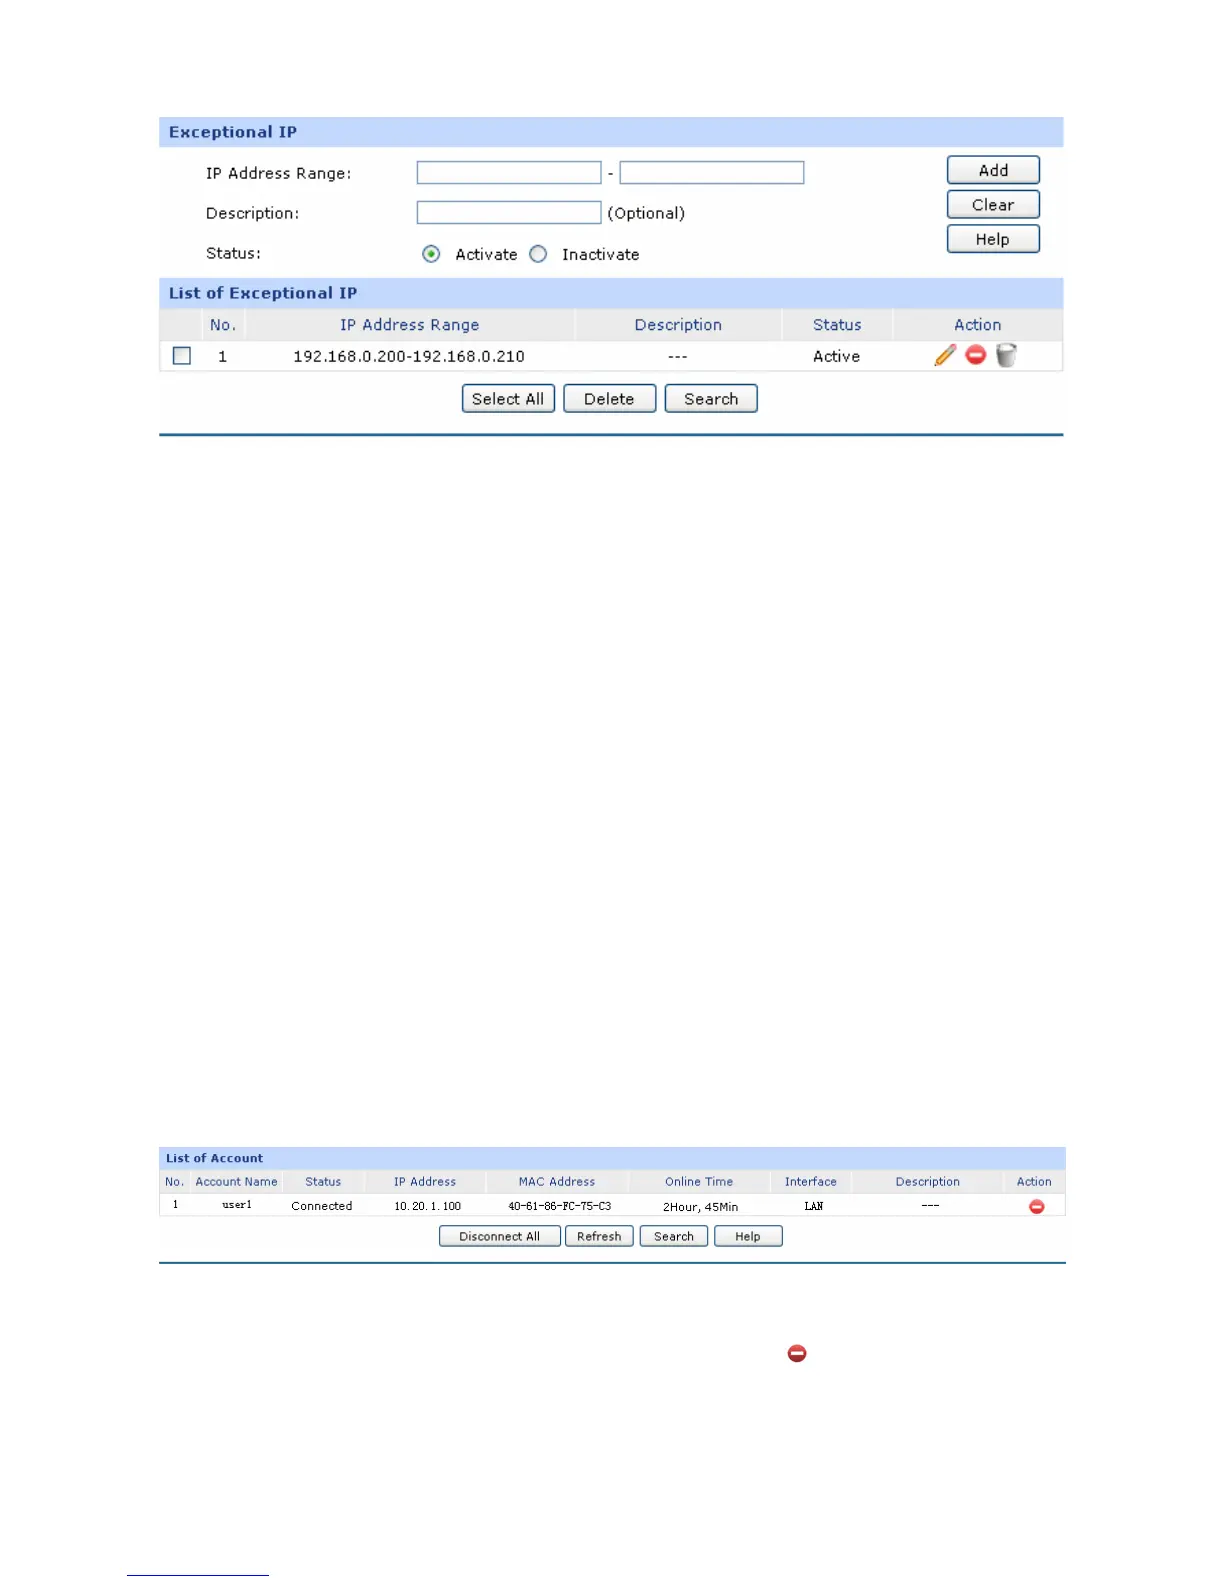The height and width of the screenshot is (1584, 1224).
Task: Click the IP Address Range column header
Action: pyautogui.click(x=409, y=325)
